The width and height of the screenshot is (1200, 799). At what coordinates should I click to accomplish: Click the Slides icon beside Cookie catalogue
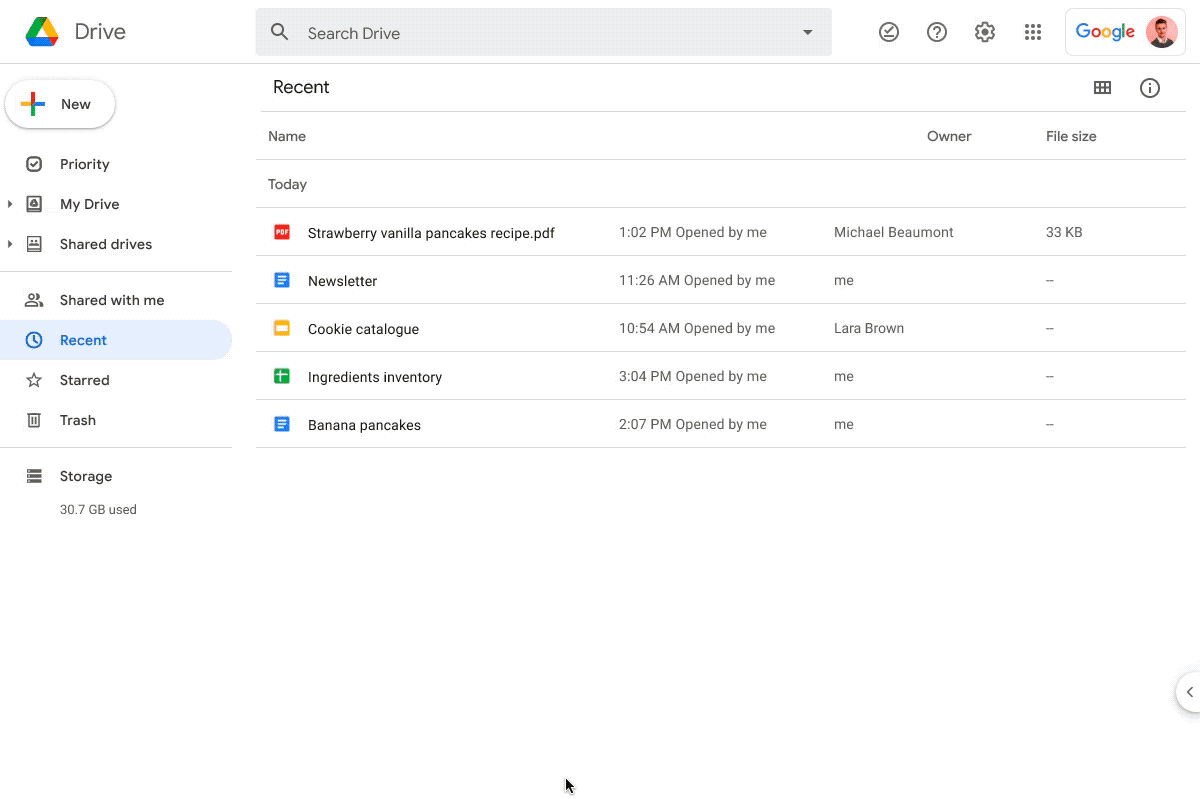282,328
